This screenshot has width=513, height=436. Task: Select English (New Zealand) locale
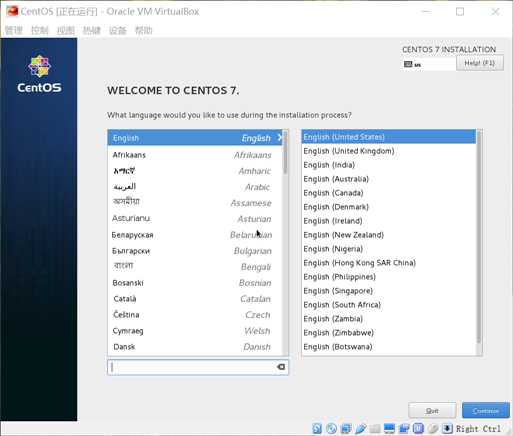[x=389, y=235]
